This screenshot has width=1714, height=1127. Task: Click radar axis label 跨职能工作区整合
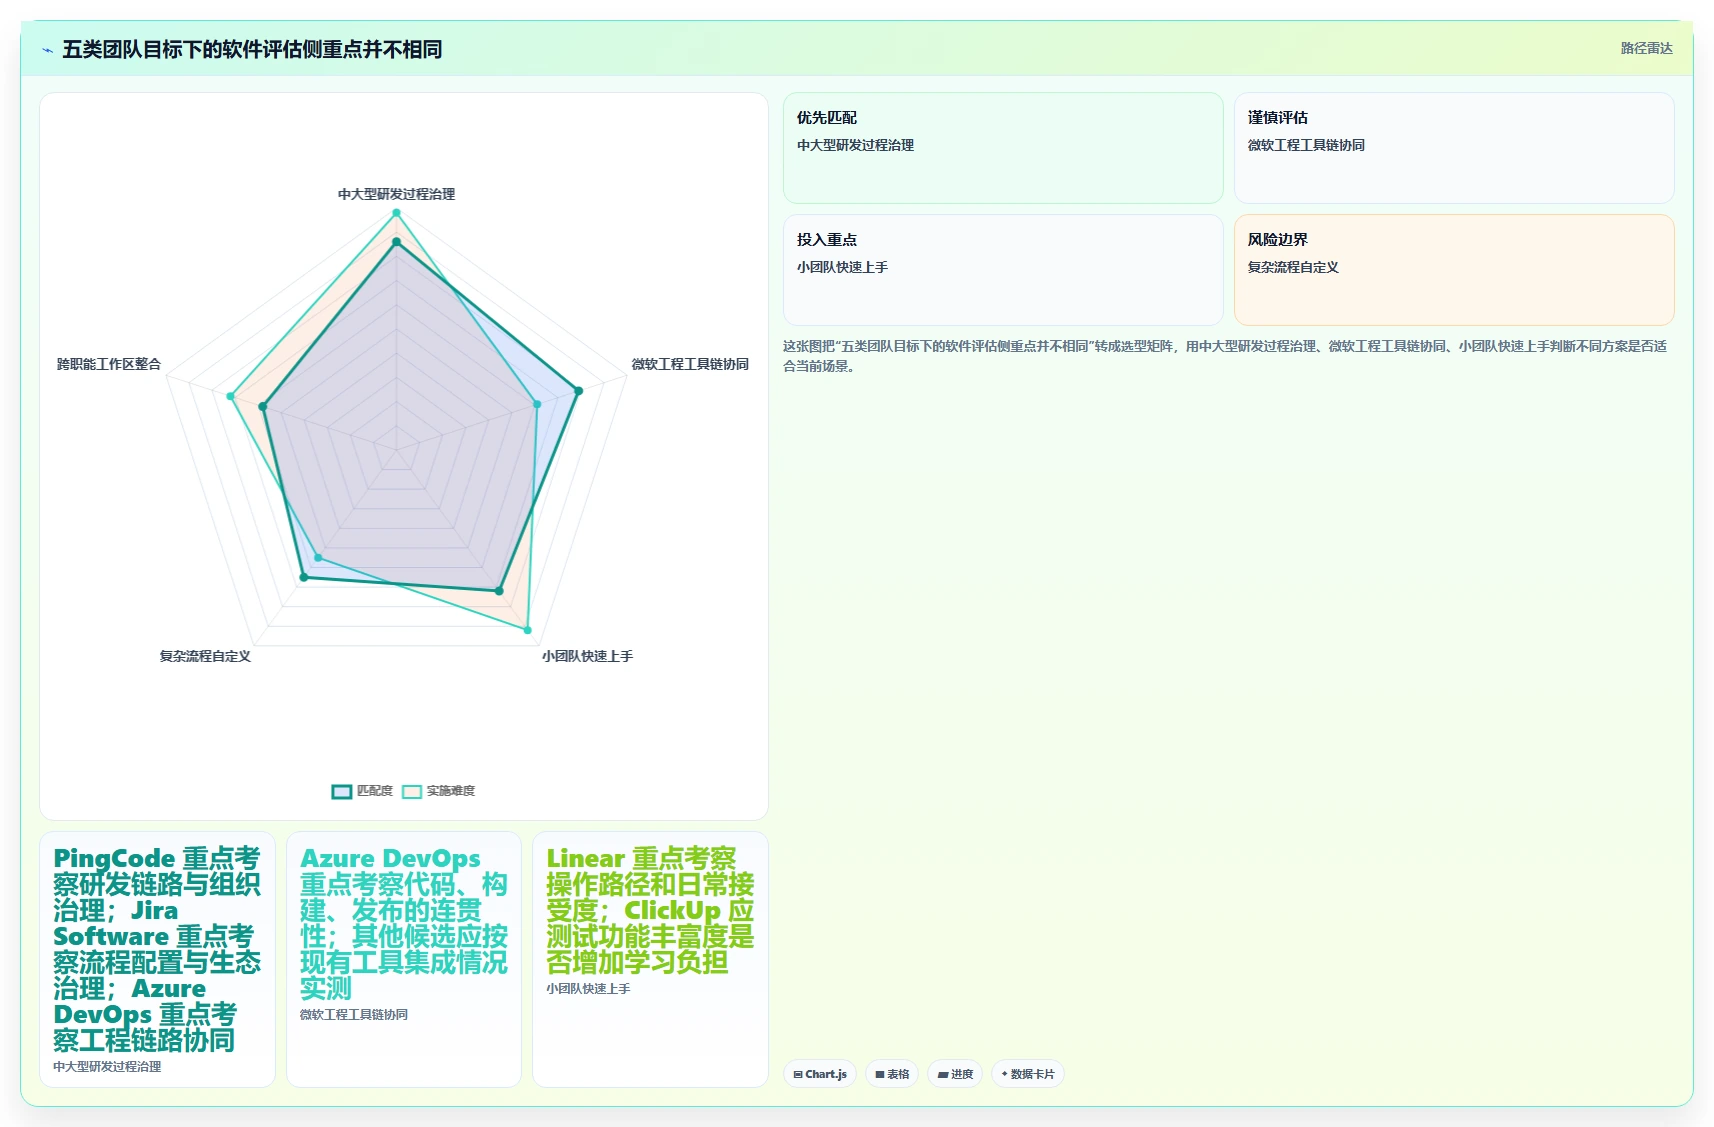(x=109, y=364)
